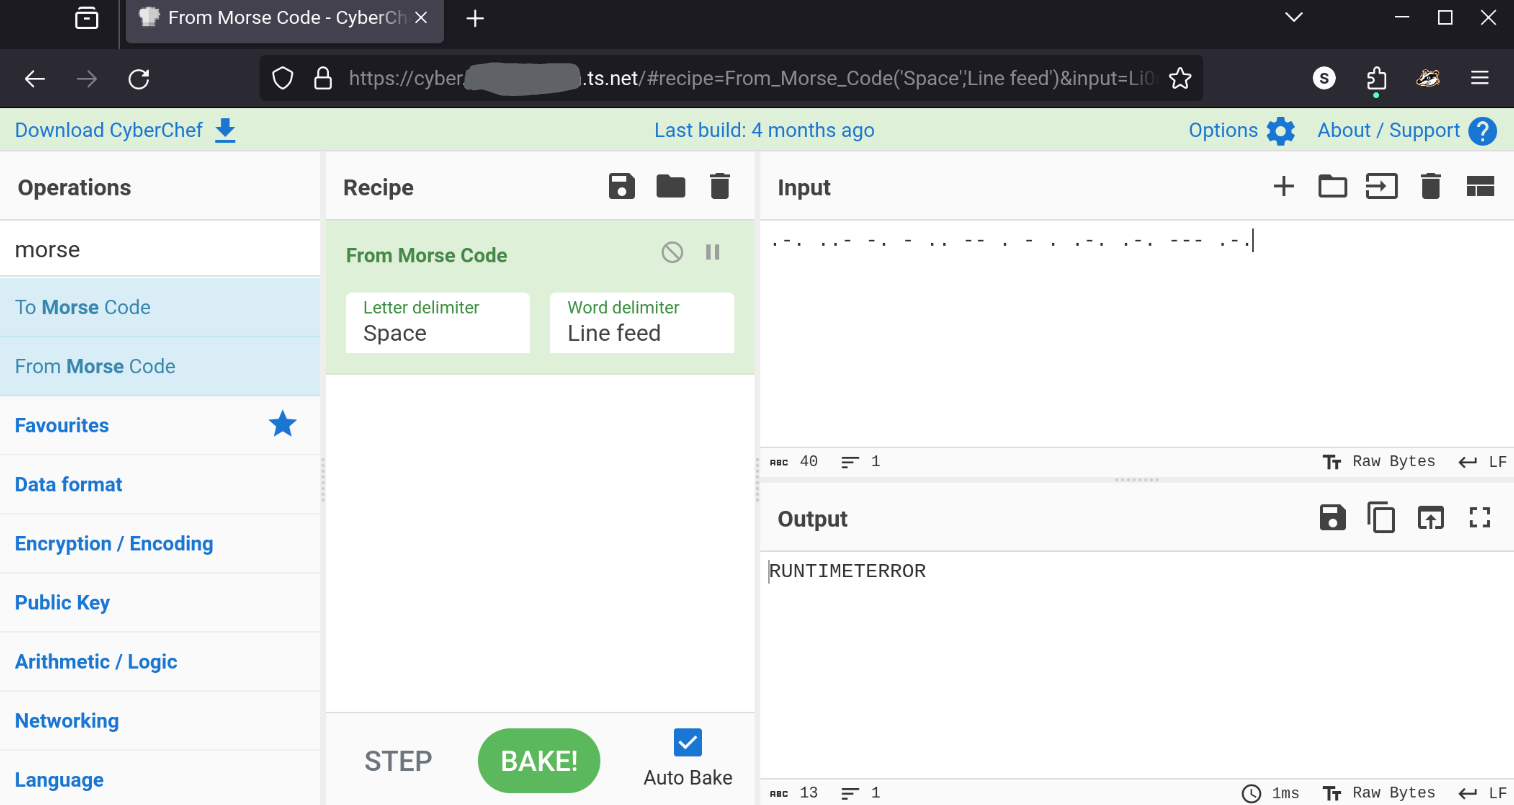Click the padlock site info icon
Viewport: 1514px width, 805px height.
click(323, 78)
